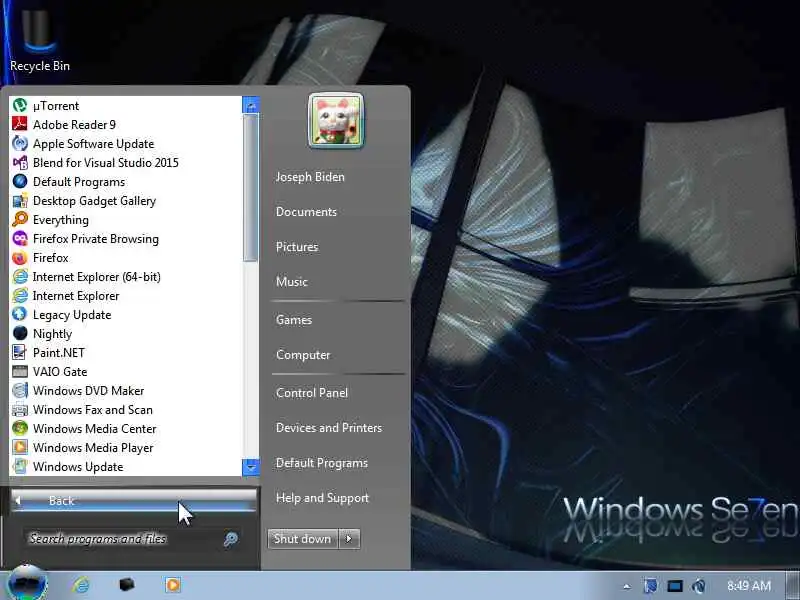Screen dimensions: 800x600
Task: Click the VAIO Gate icon
Action: [x=20, y=371]
